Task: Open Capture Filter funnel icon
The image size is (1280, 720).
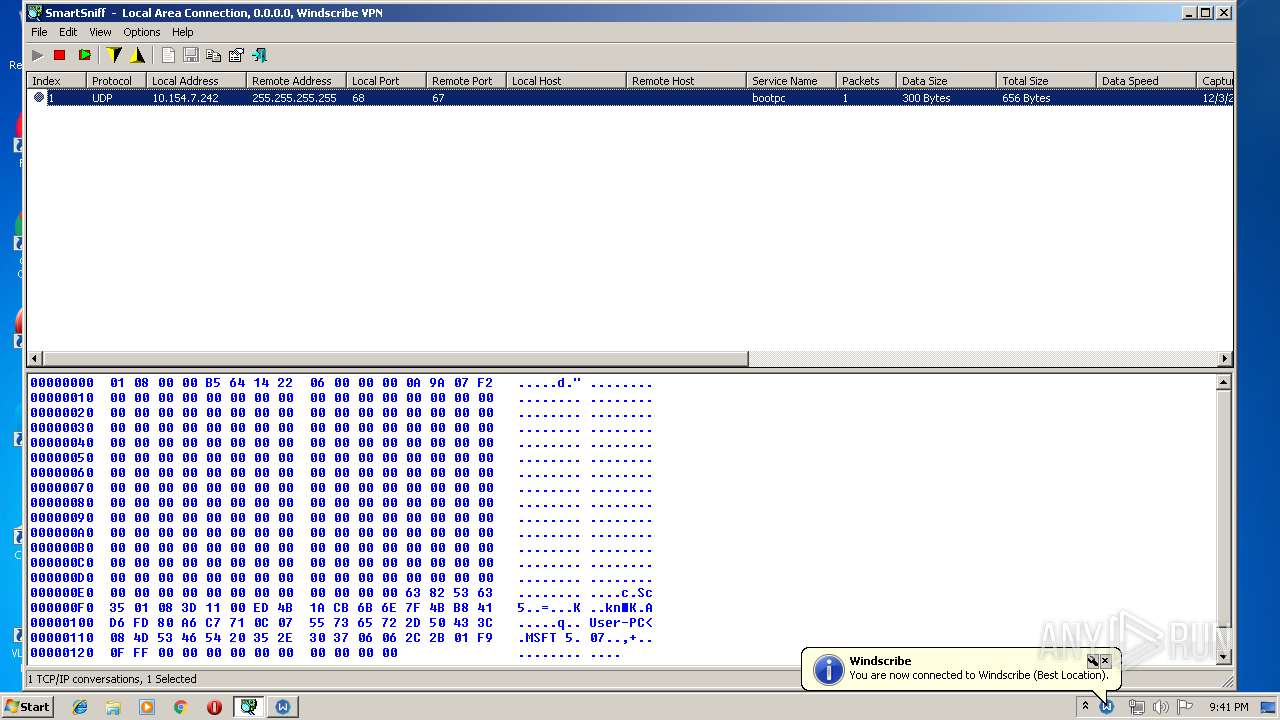Action: click(114, 56)
